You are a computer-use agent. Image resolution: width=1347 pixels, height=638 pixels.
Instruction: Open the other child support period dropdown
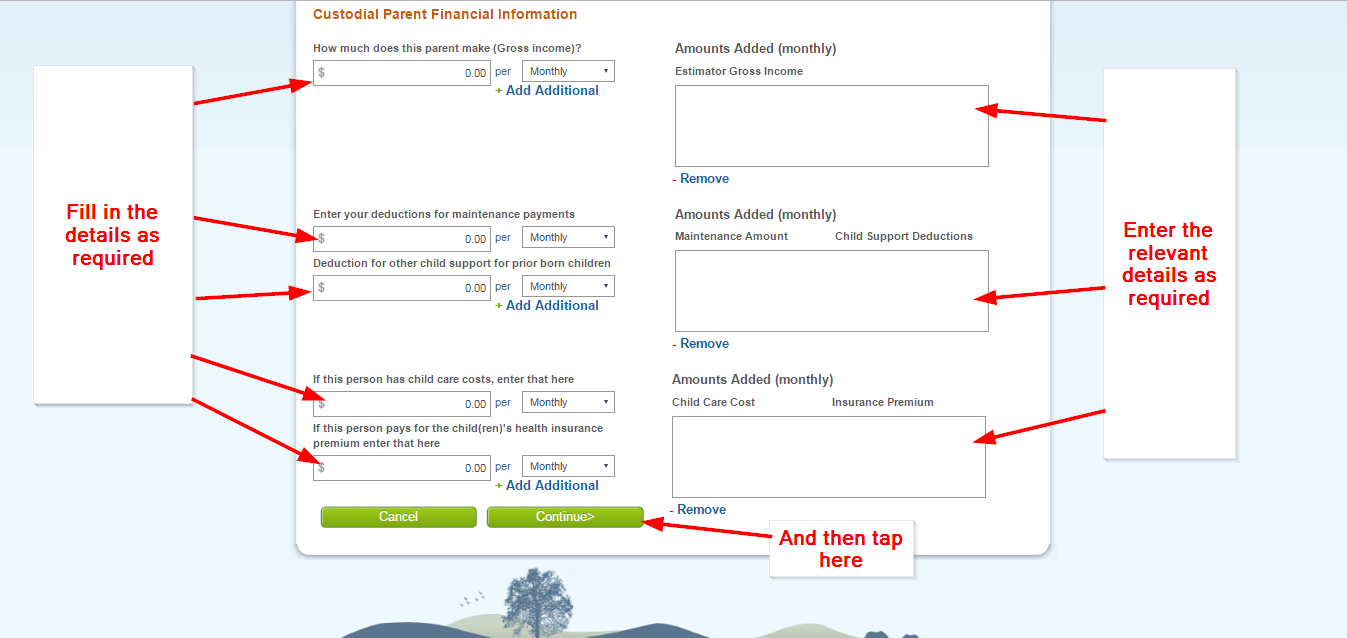click(x=568, y=286)
